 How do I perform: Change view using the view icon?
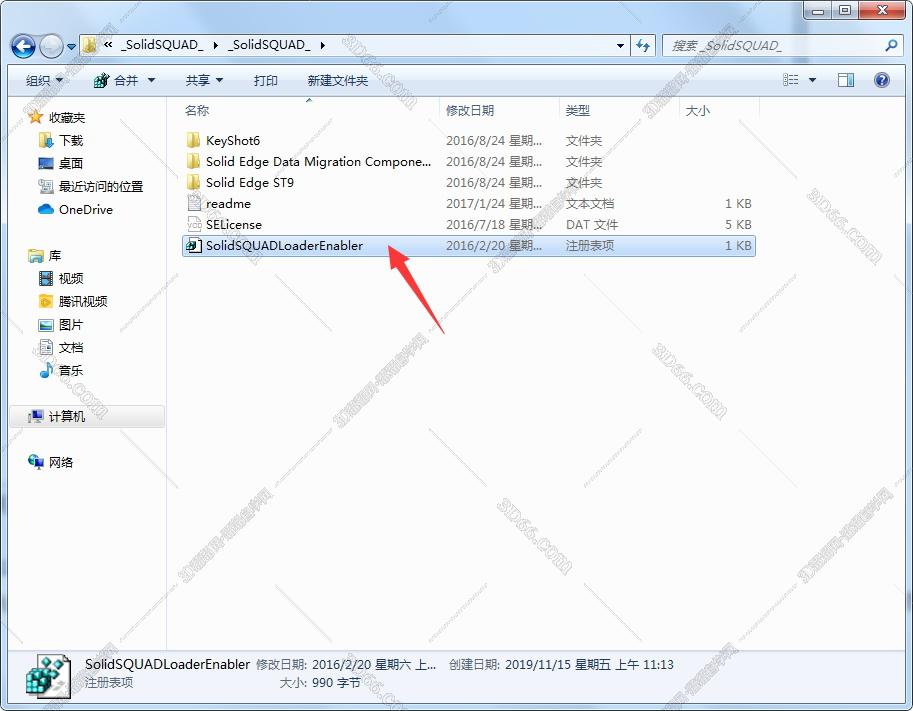point(790,80)
